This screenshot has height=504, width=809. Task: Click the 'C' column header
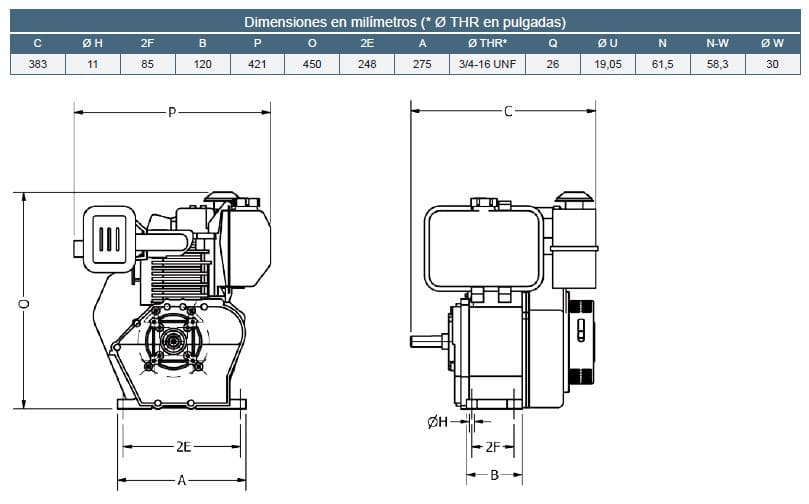[x=38, y=43]
